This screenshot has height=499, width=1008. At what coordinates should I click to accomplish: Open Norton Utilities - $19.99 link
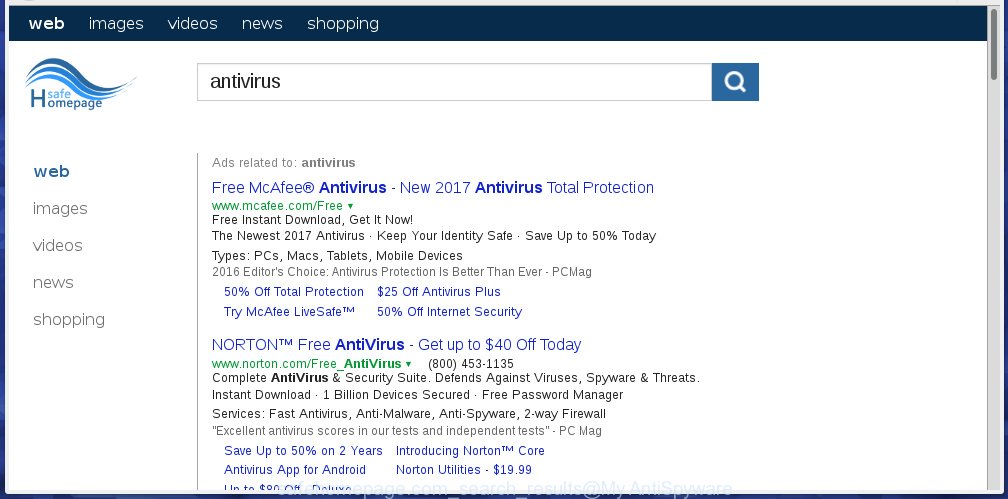tap(464, 470)
